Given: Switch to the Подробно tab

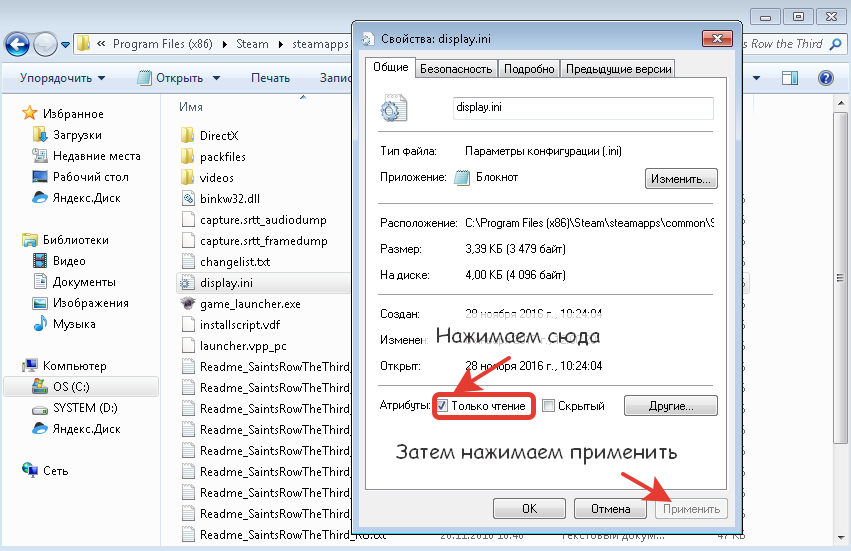Looking at the screenshot, I should (529, 69).
